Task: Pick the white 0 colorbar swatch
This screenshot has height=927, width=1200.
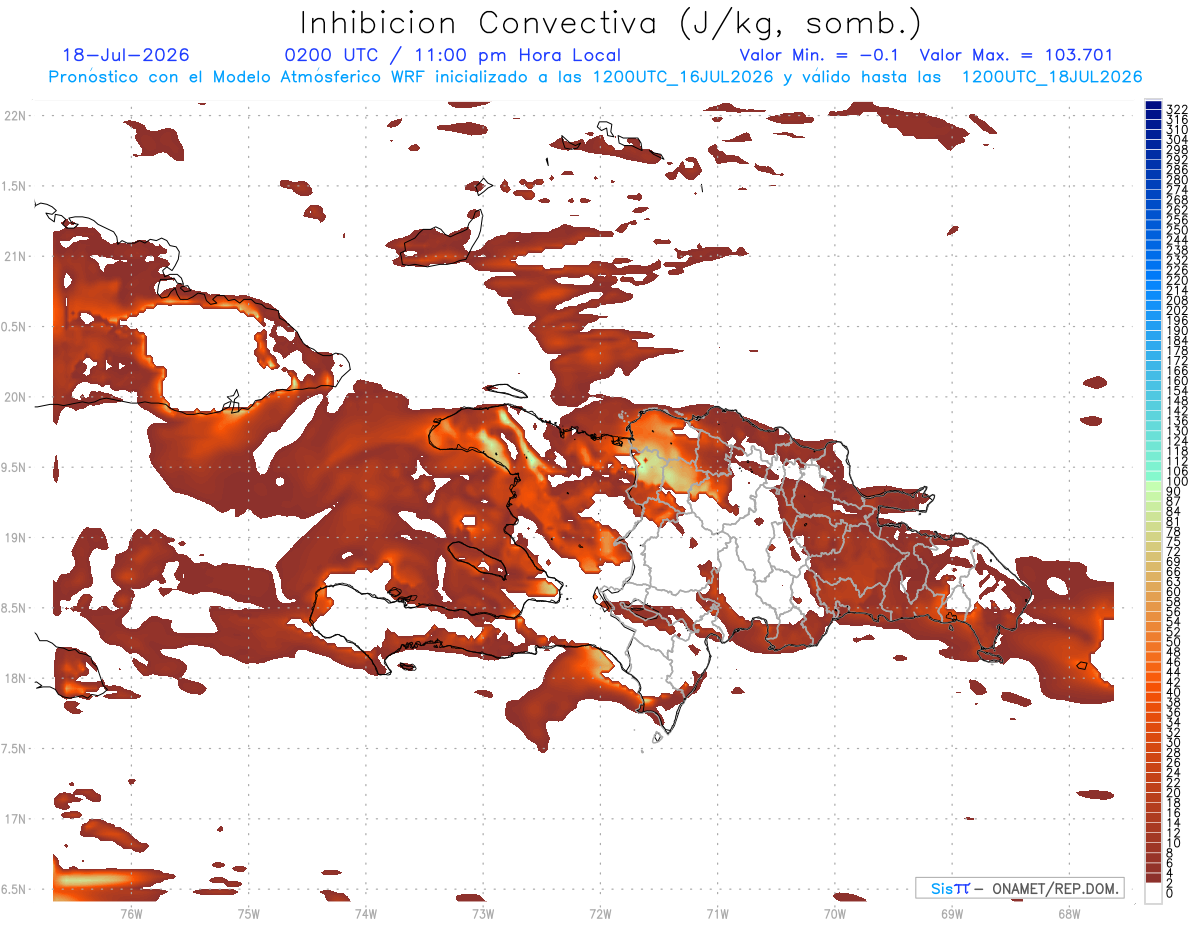Action: point(1153,893)
